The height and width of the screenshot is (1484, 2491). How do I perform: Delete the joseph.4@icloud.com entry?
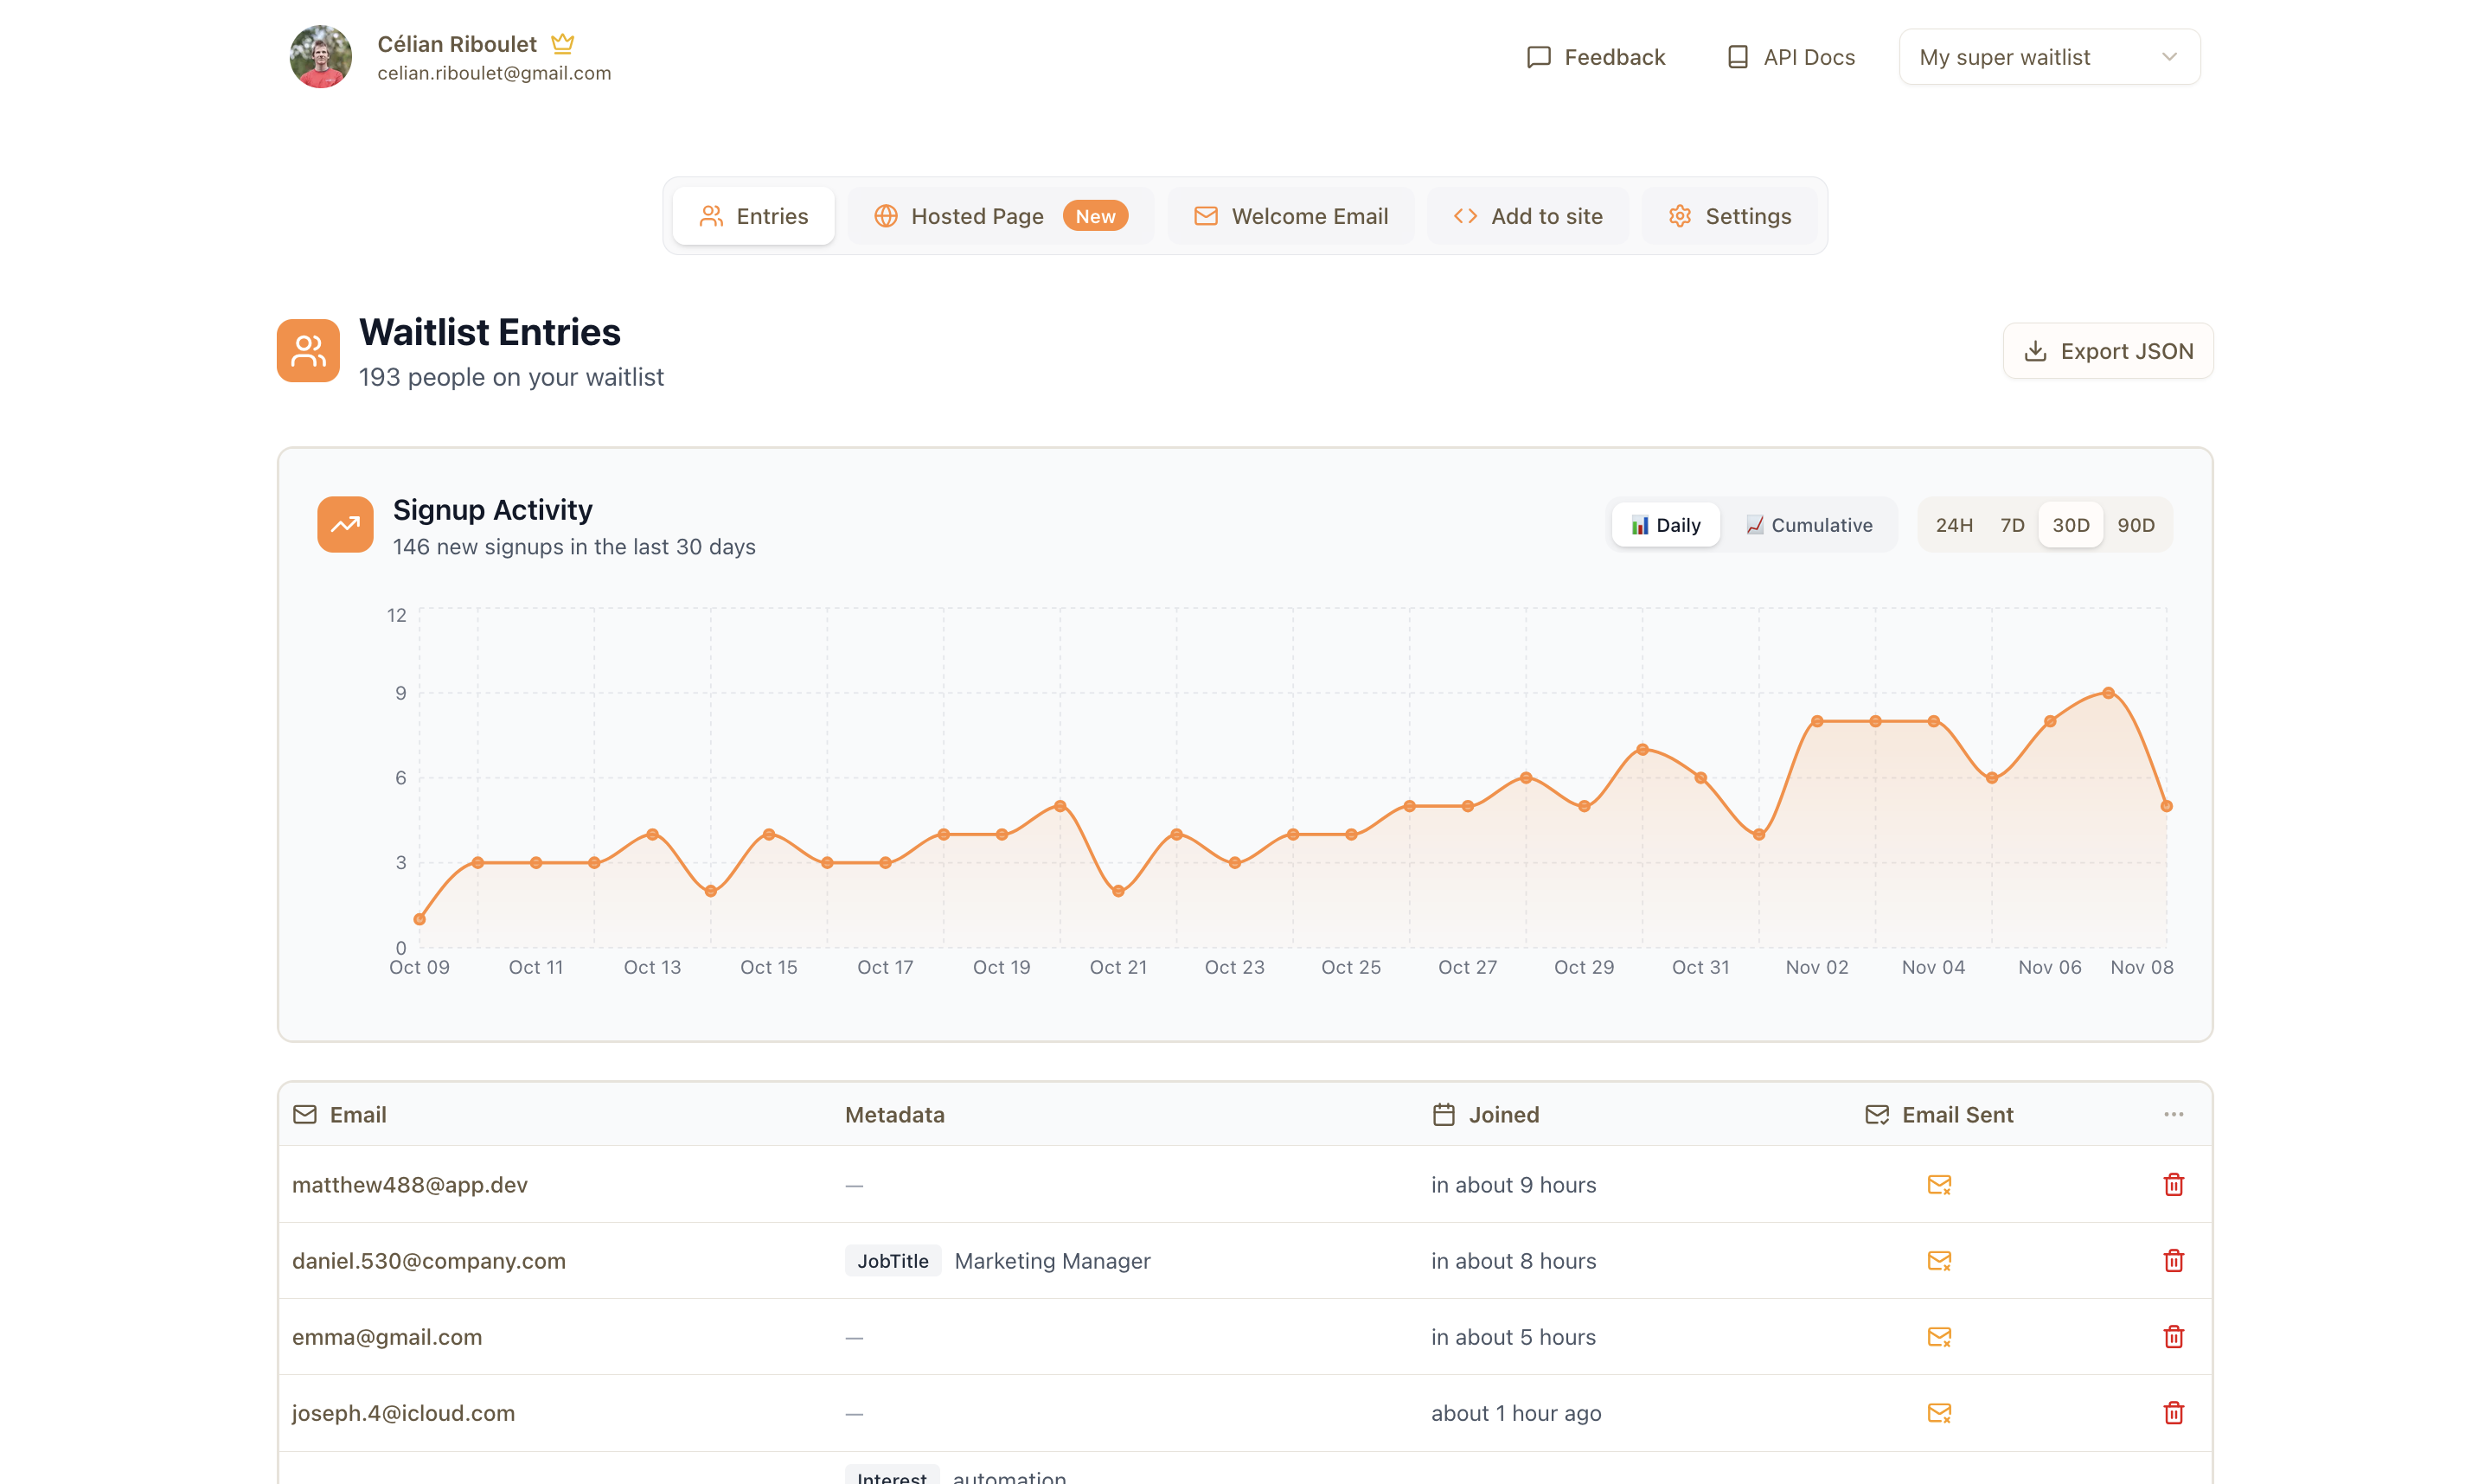(x=2173, y=1412)
